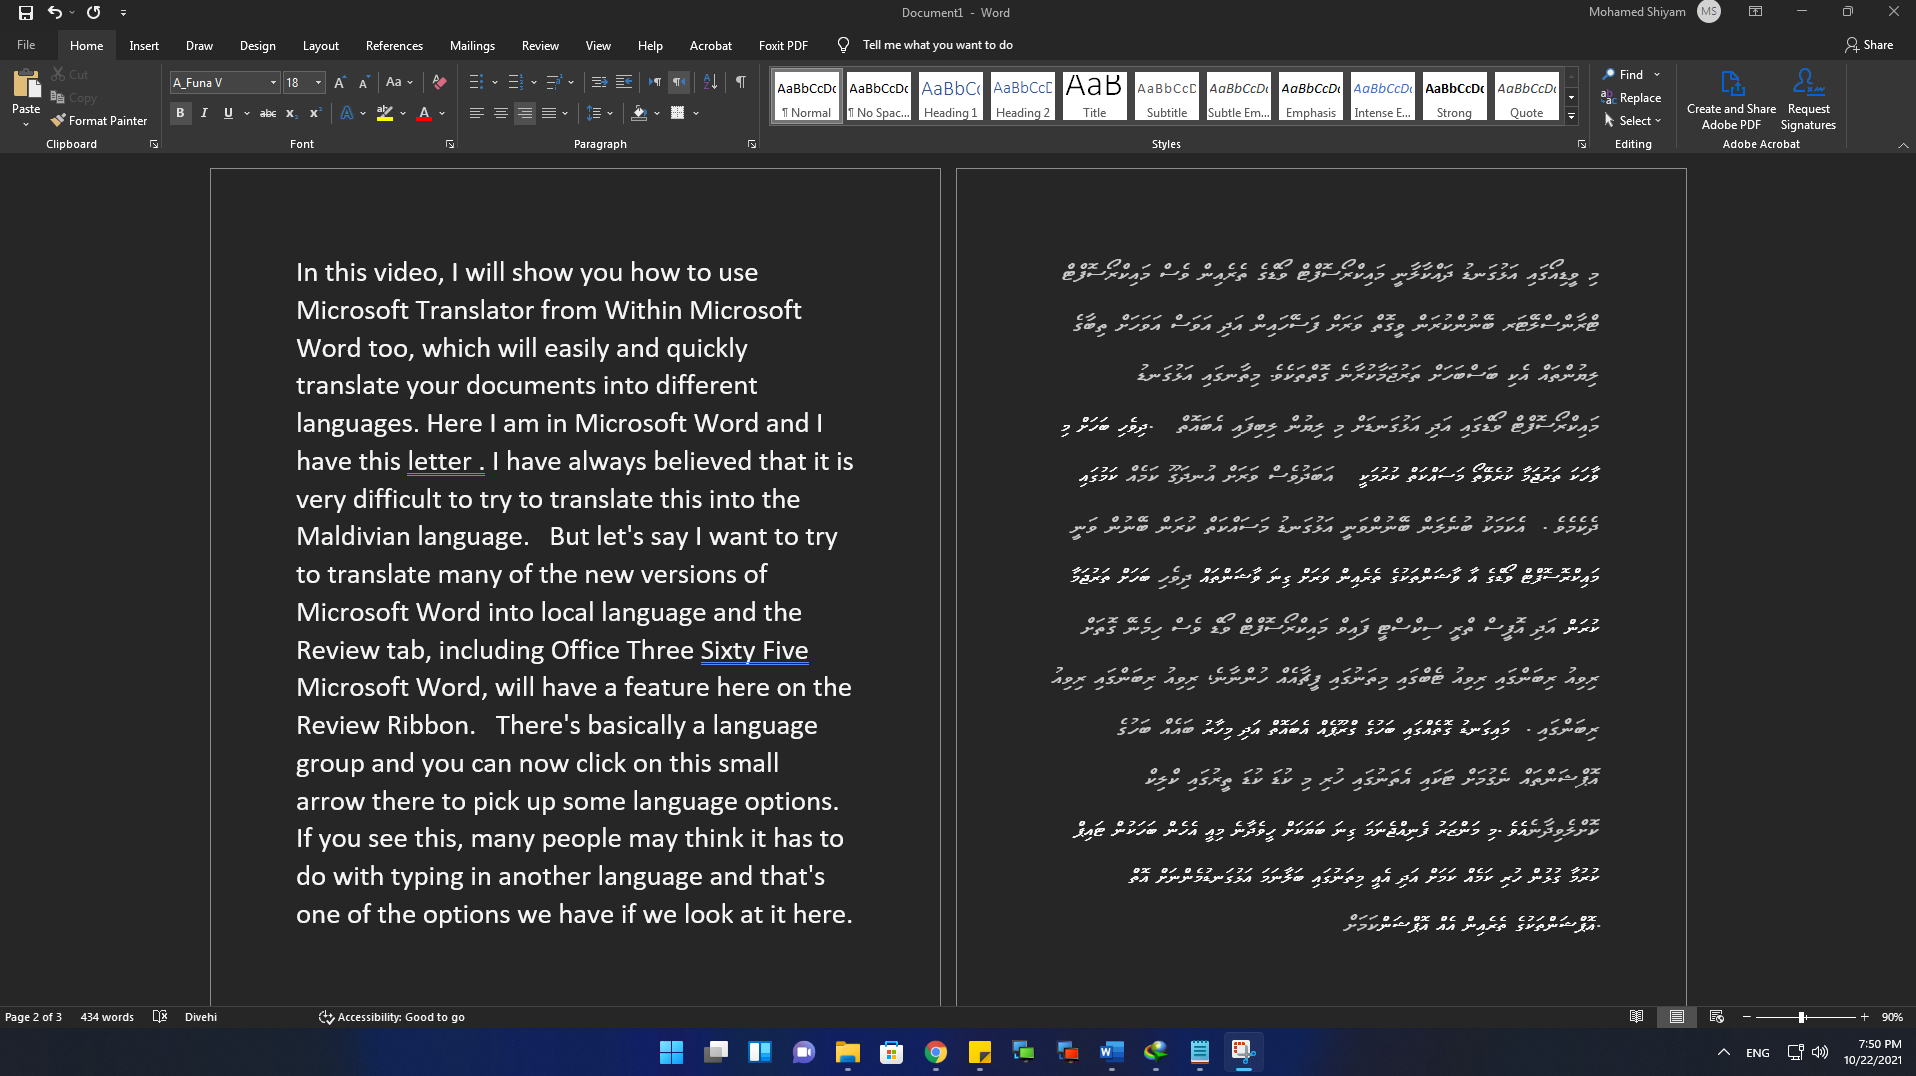Open the borders dropdown arrow
Screen dimensions: 1916x1076
[x=696, y=114]
